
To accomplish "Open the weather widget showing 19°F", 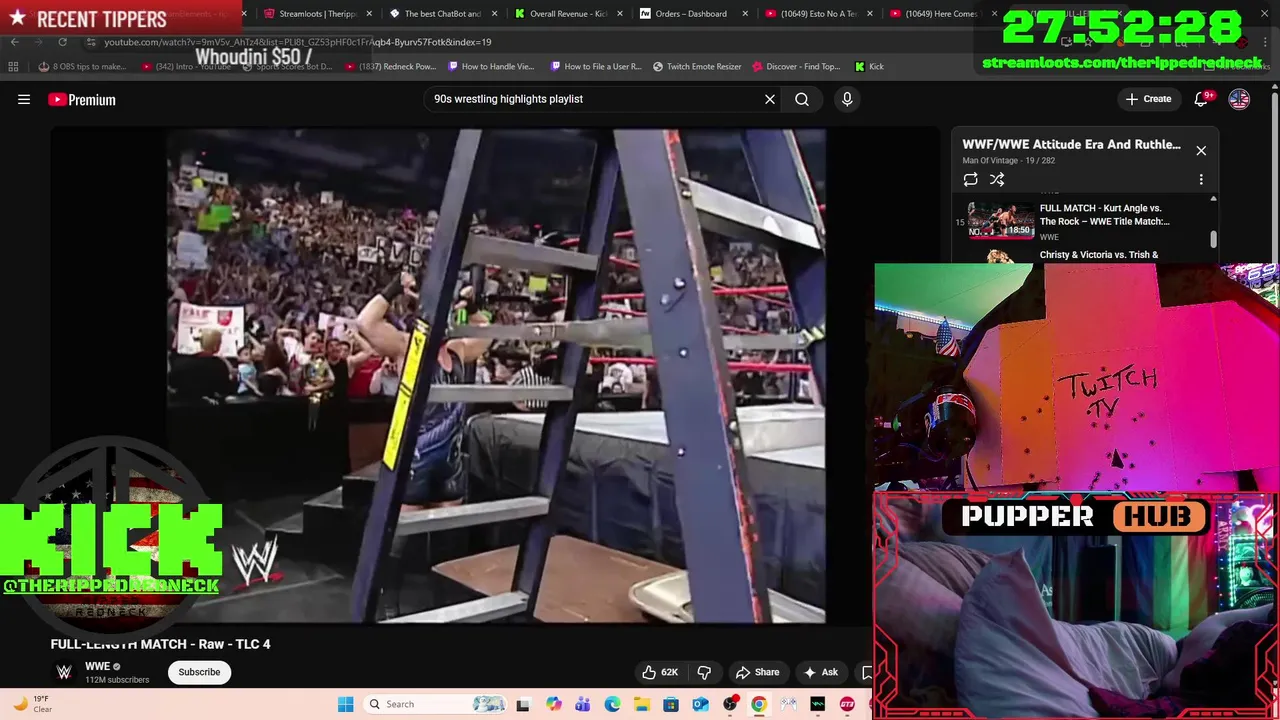I will coord(30,704).
